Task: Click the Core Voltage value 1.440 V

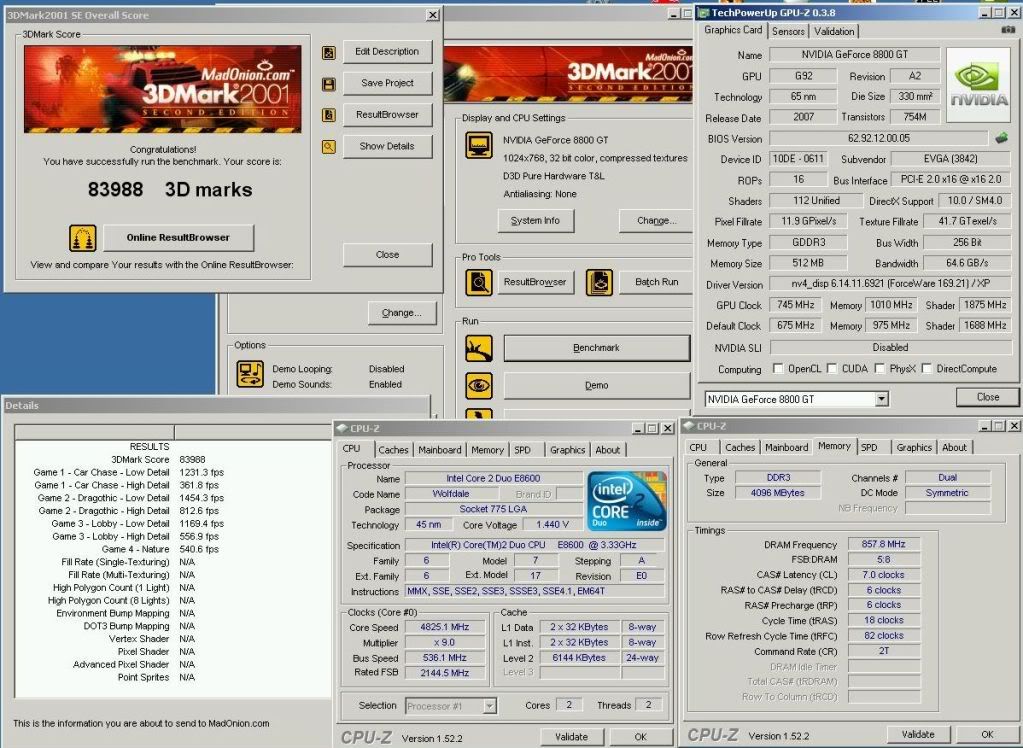Action: 552,525
